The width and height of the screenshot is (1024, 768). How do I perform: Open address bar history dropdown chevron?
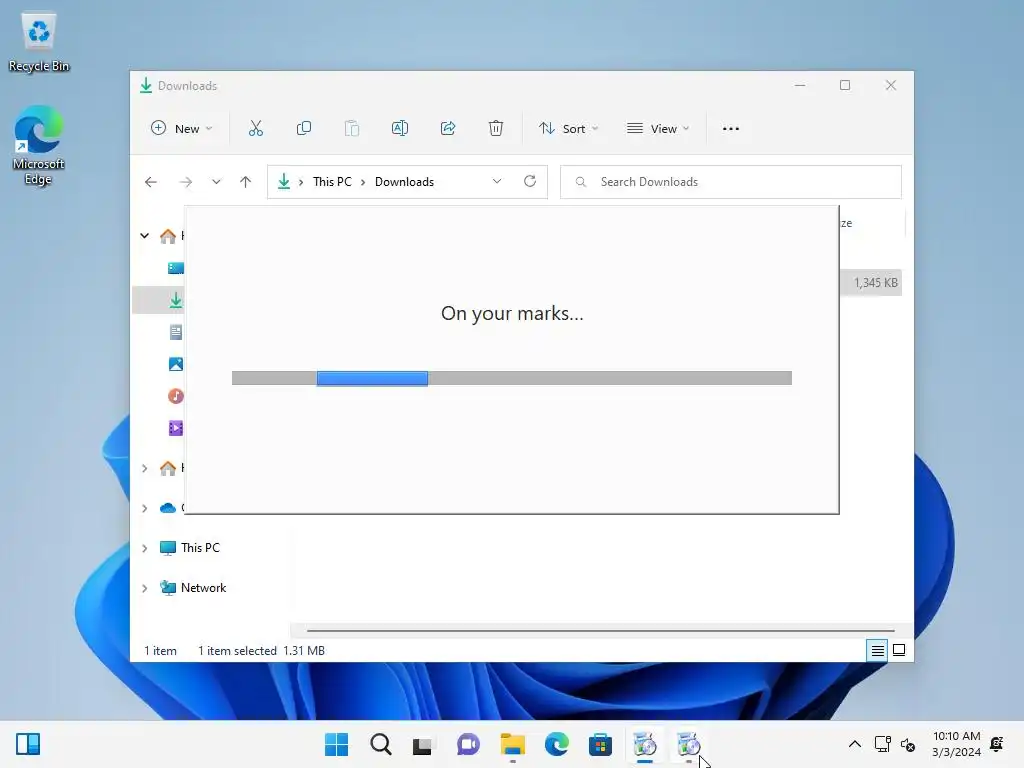(497, 182)
